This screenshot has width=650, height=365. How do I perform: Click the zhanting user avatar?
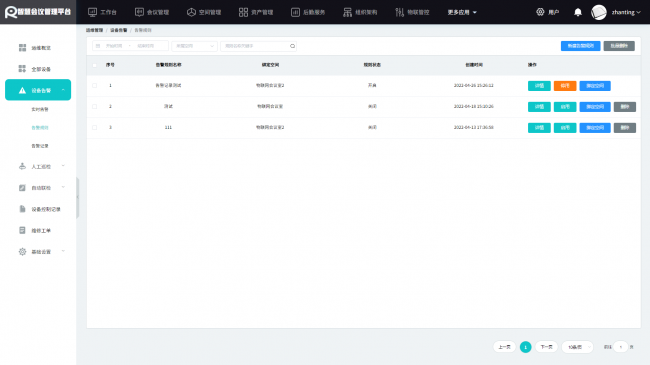599,12
